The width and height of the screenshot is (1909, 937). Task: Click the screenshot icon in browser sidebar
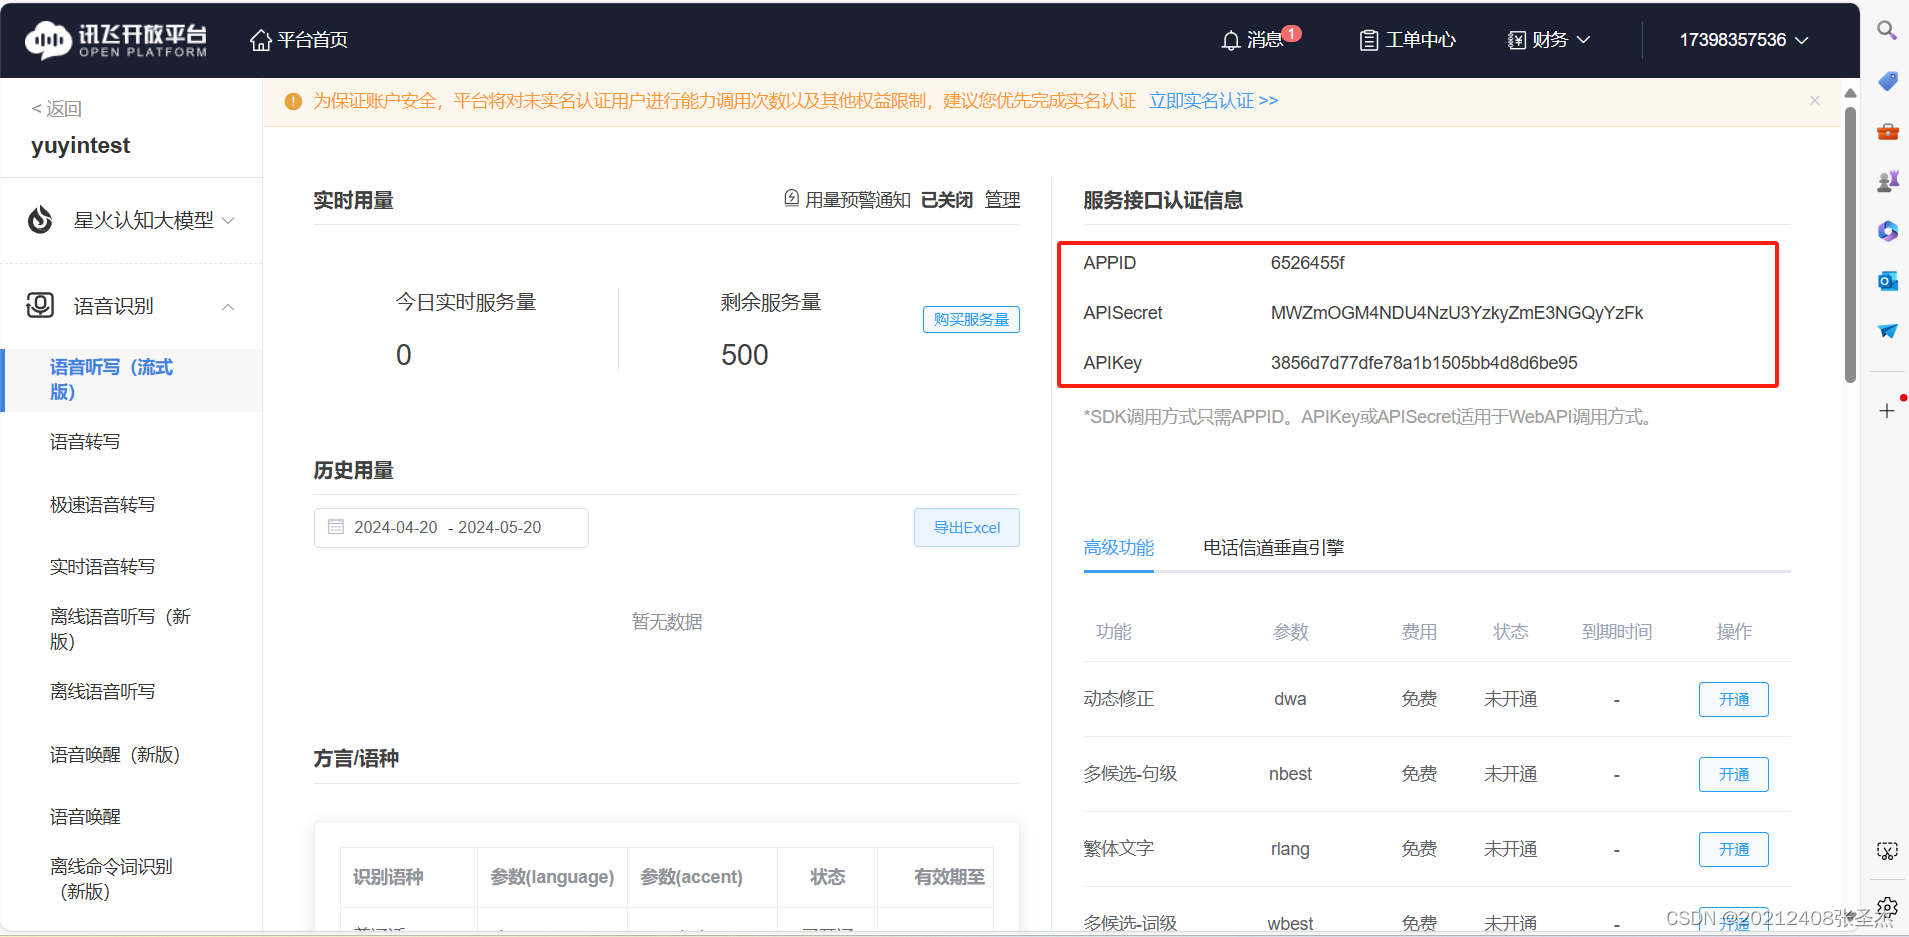click(1887, 851)
